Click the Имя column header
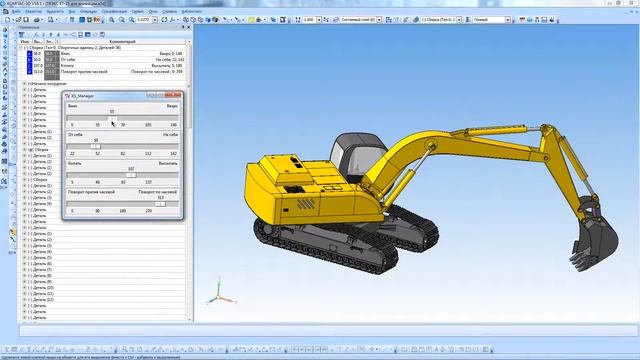640x360 pixels. click(x=25, y=42)
